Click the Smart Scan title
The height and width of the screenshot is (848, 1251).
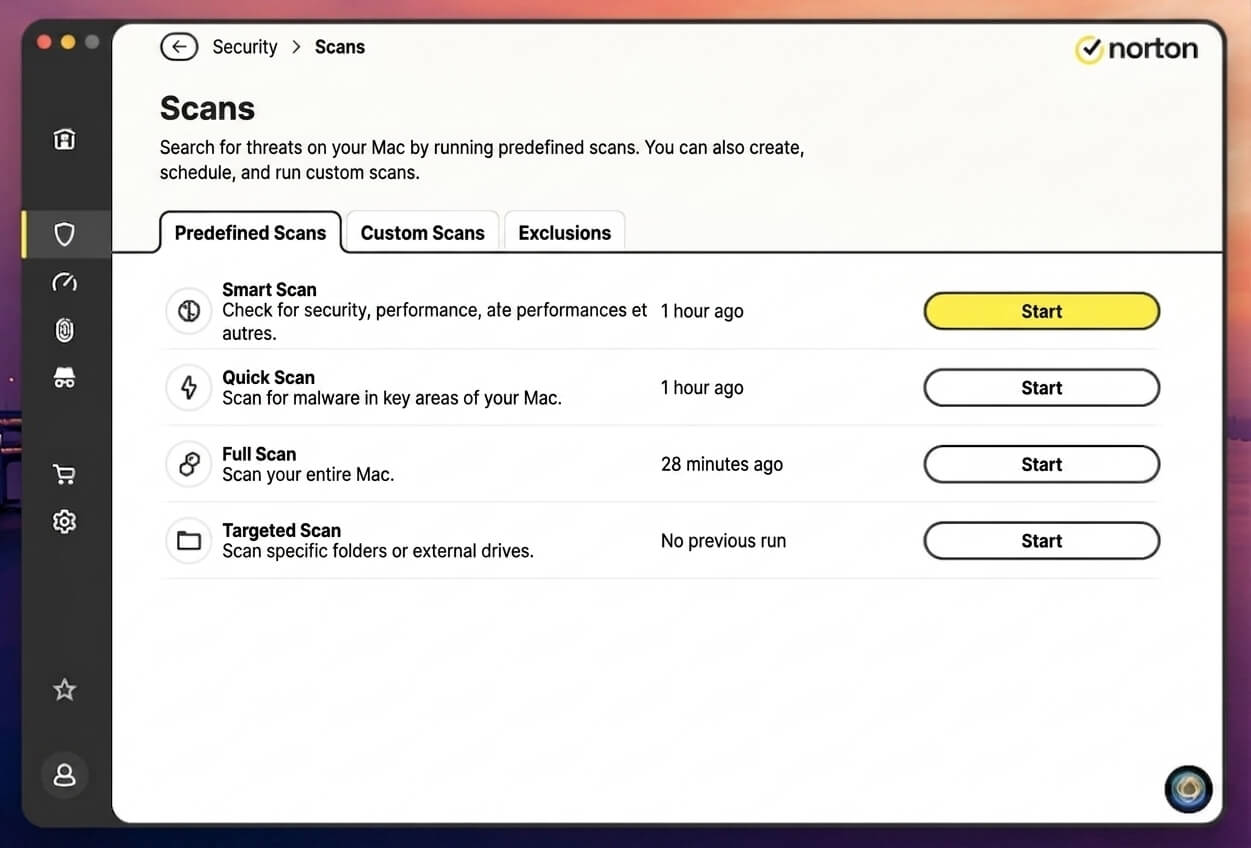click(x=269, y=290)
